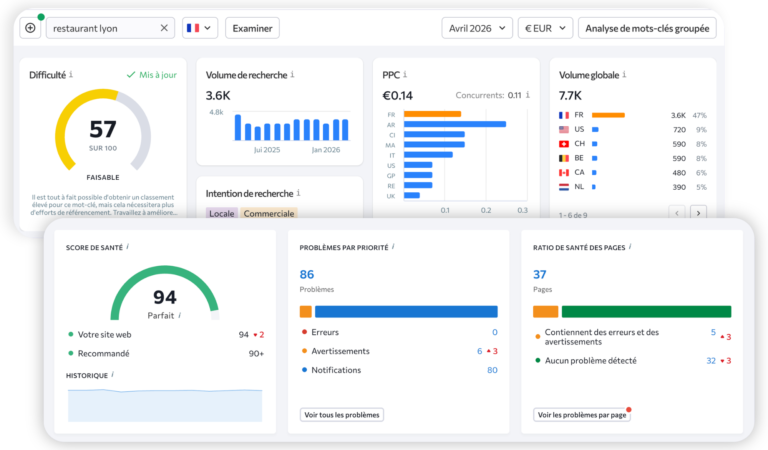Click Voir tous les problèmes button
Image resolution: width=768 pixels, height=450 pixels.
tap(342, 415)
